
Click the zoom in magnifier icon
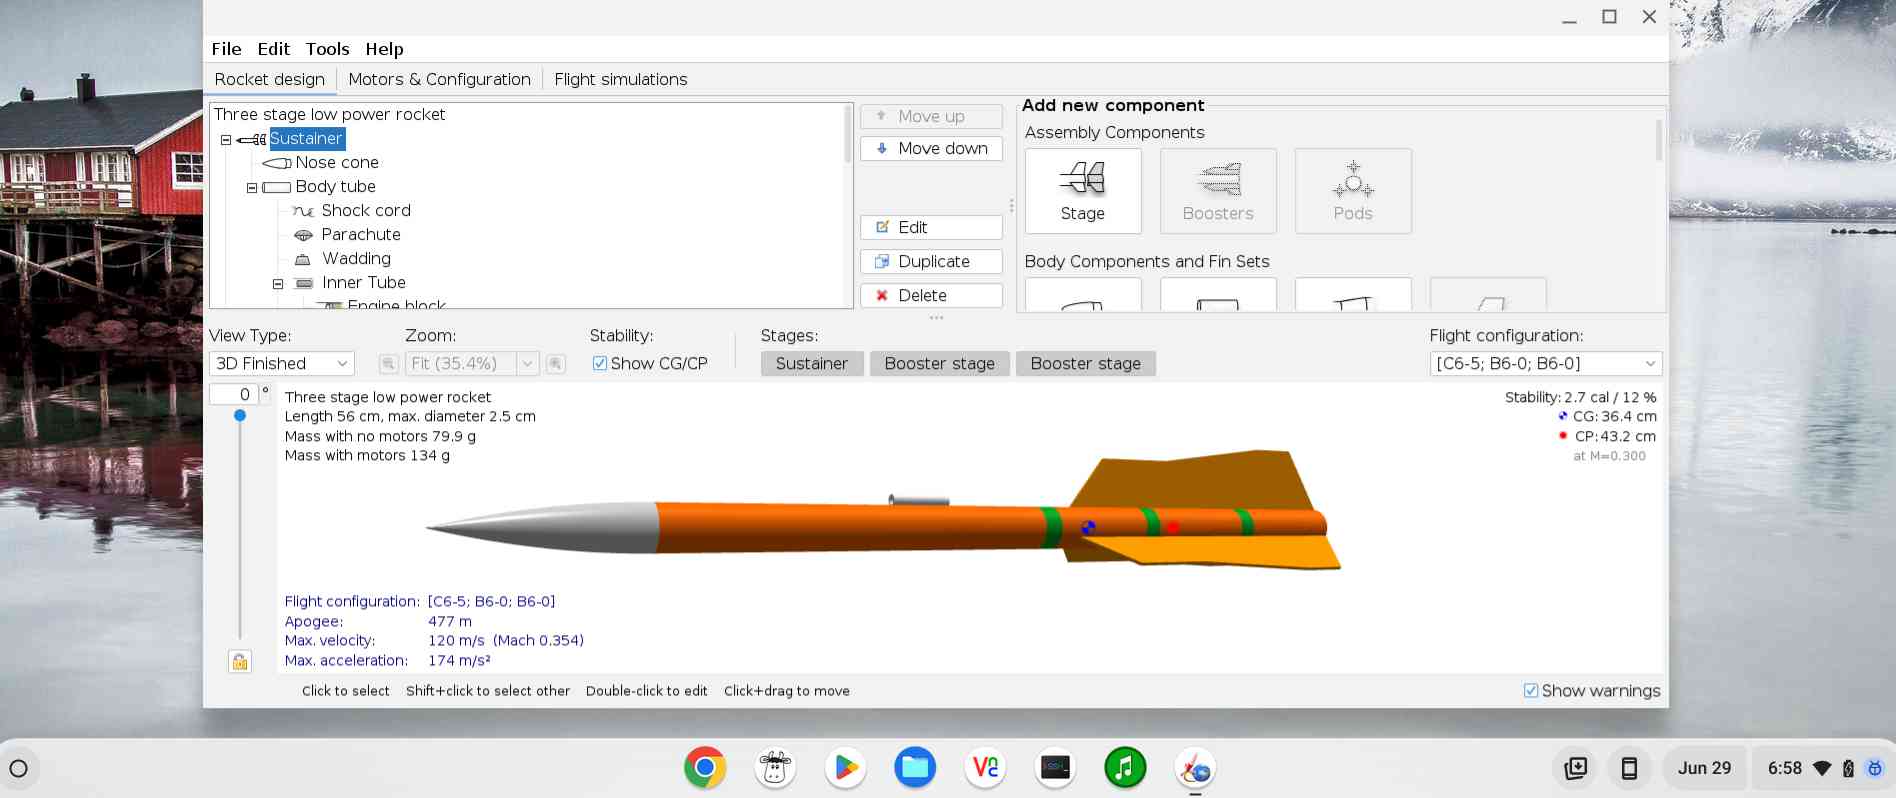click(556, 364)
